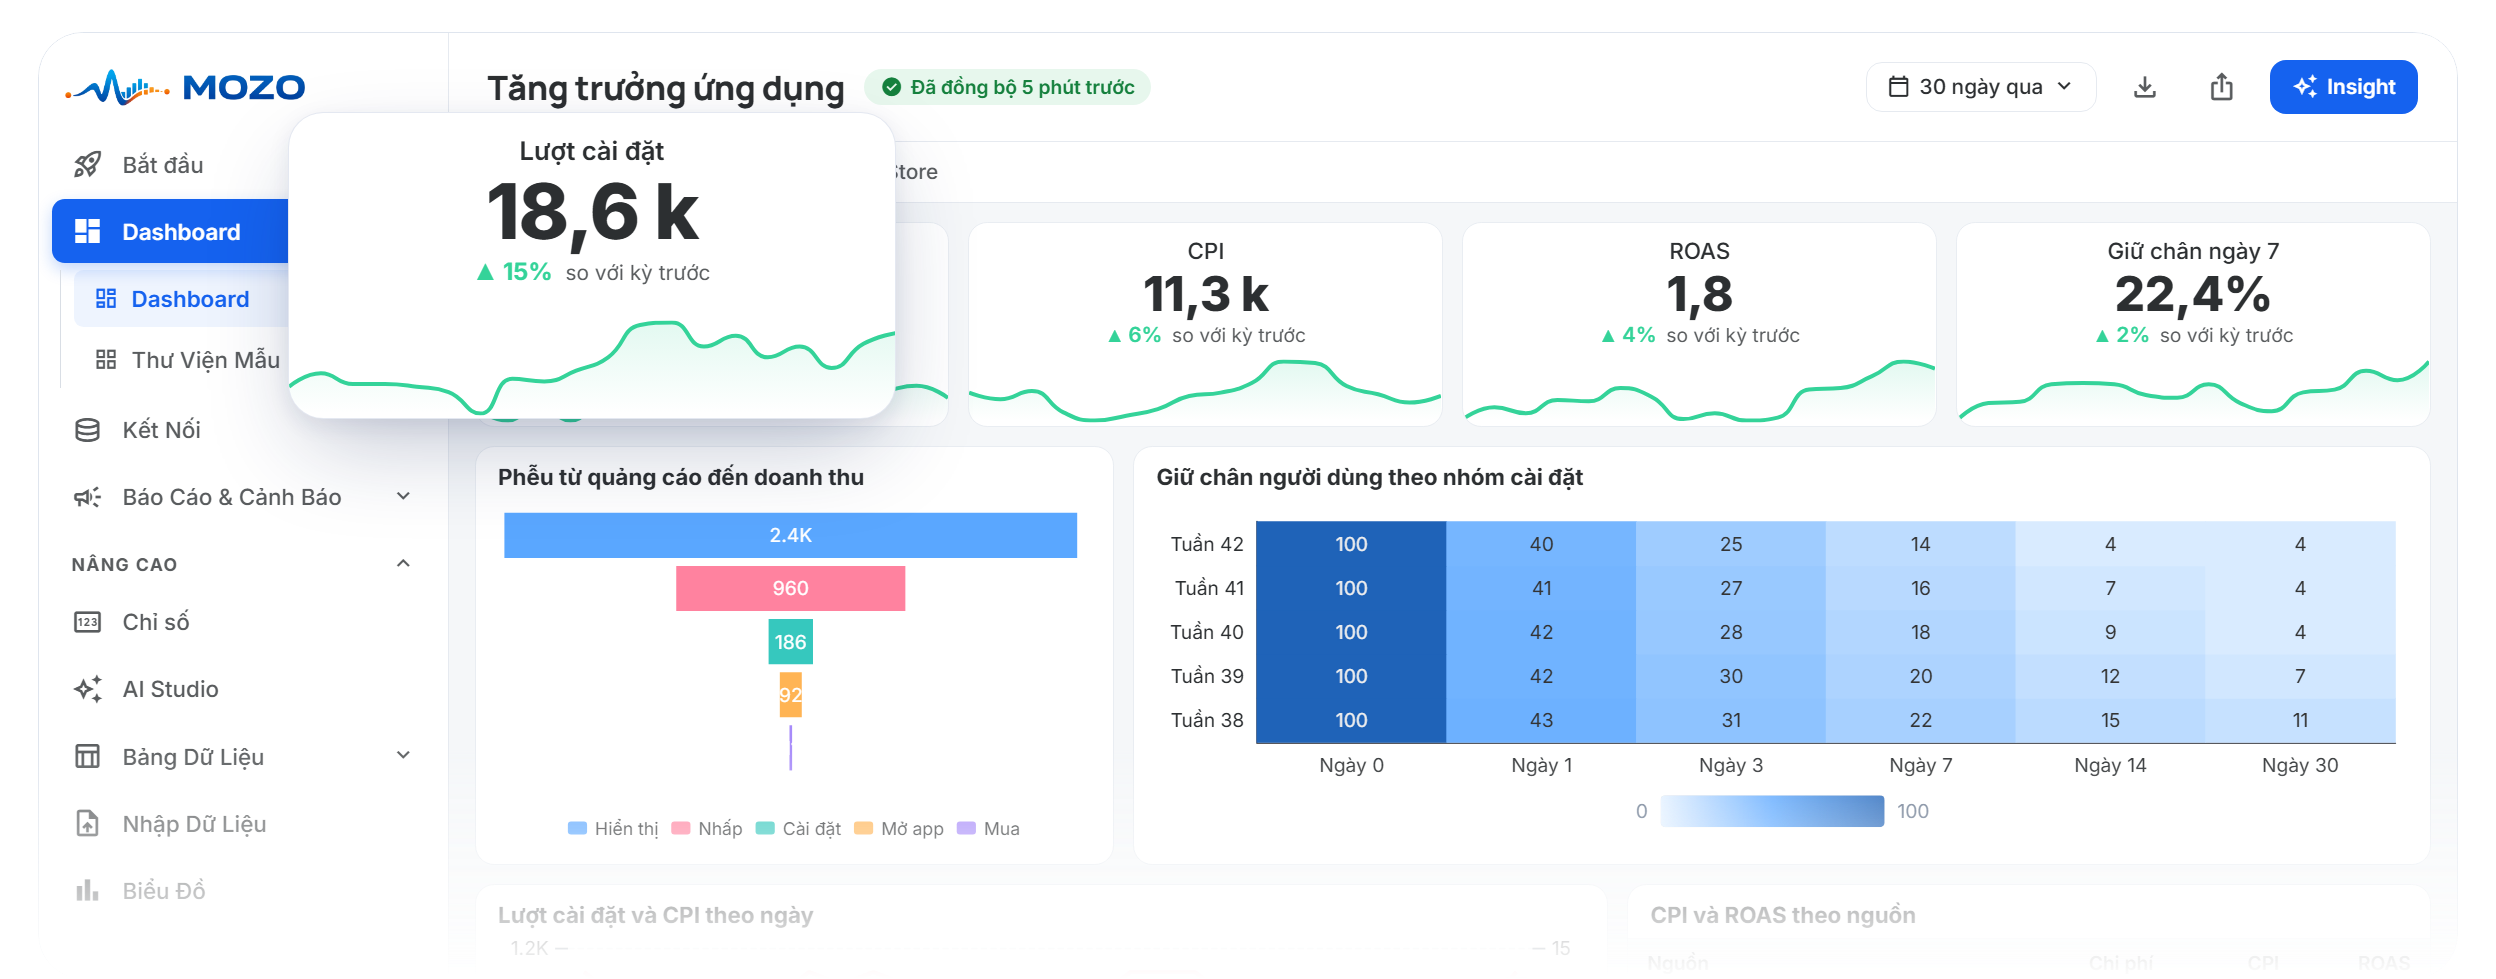Screen dimensions: 2496x979
Task: Click the download icon in header
Action: tap(2144, 87)
